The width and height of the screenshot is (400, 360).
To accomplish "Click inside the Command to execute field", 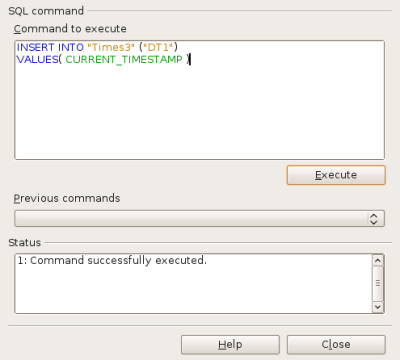I will point(199,100).
